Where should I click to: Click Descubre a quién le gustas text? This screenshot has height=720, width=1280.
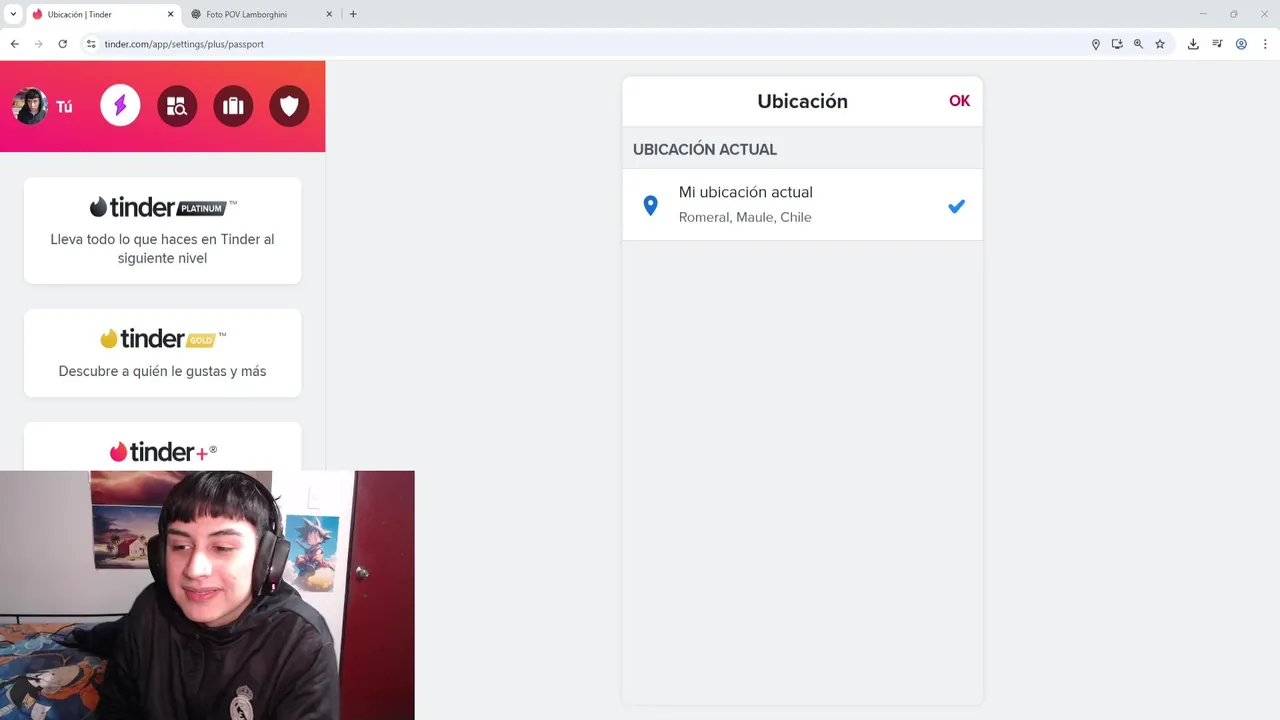[162, 371]
